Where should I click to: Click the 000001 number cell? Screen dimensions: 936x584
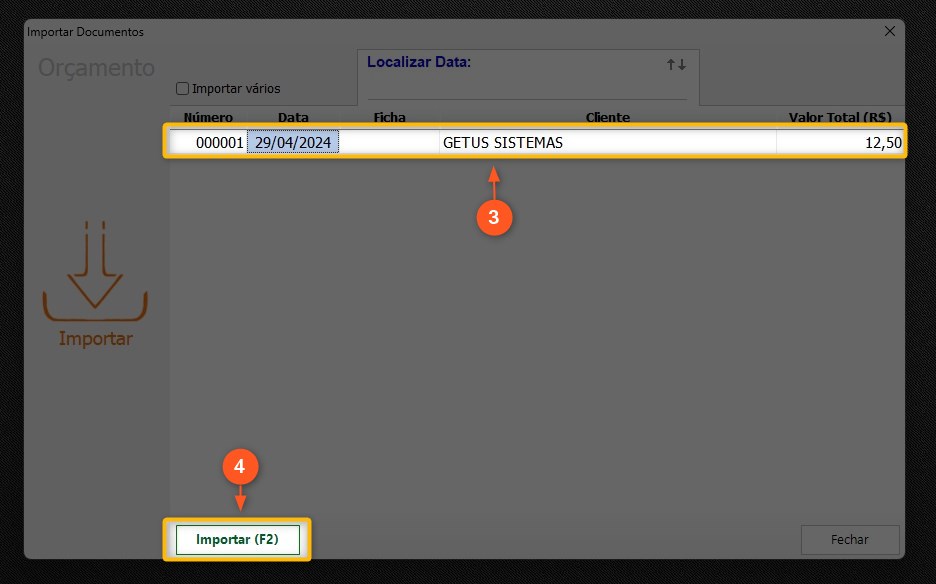pos(208,143)
